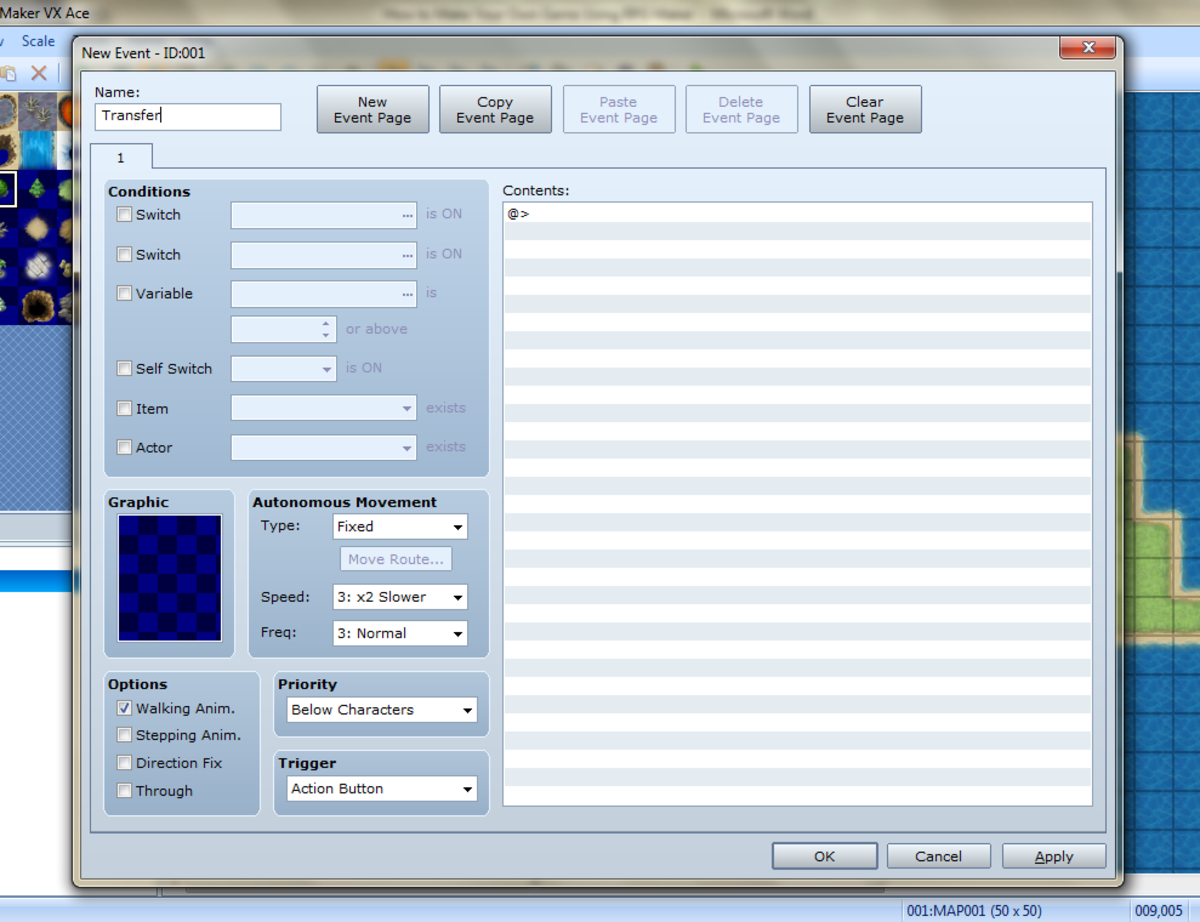This screenshot has height=922, width=1200.
Task: Select the dark cave hole tile
Action: (38, 304)
